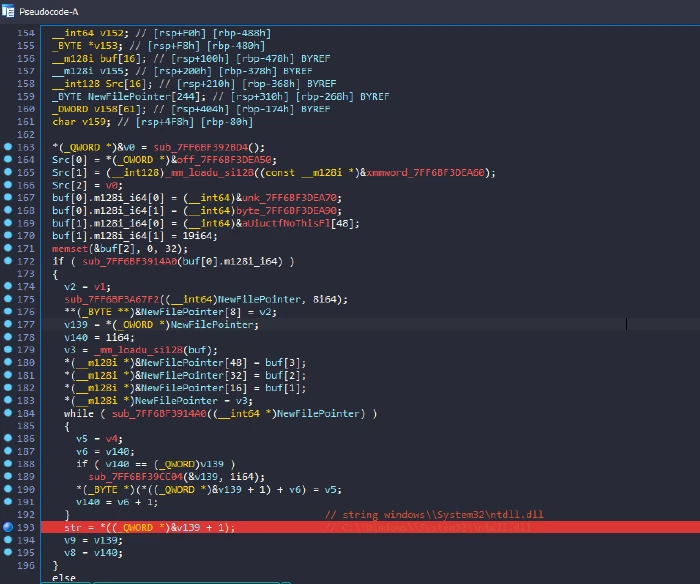Click buf[3] on line 180

point(283,363)
